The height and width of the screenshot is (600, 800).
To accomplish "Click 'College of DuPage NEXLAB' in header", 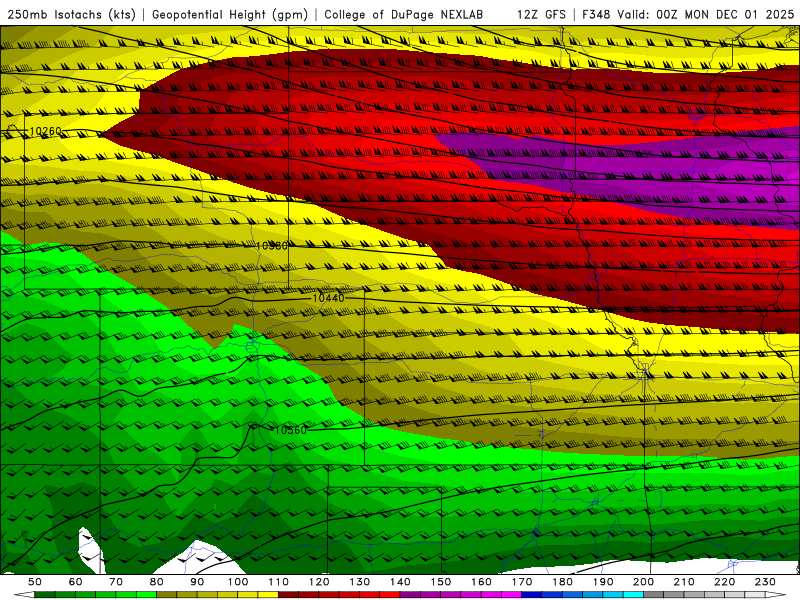I will coord(403,14).
